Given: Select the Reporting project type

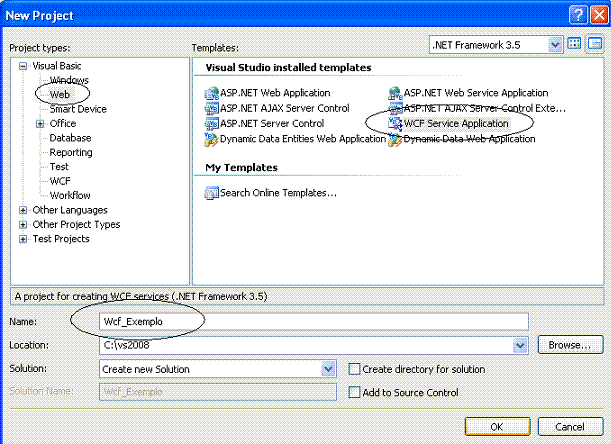Looking at the screenshot, I should click(71, 152).
